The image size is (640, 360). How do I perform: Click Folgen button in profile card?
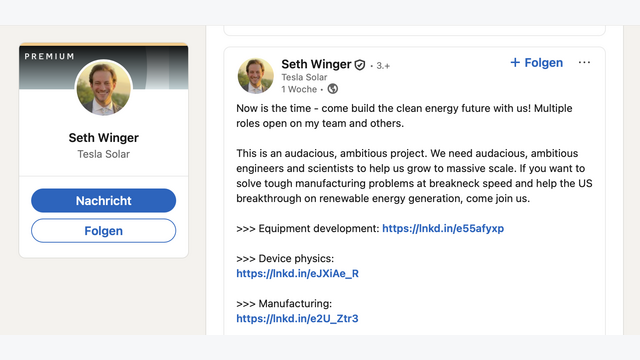[x=104, y=231]
